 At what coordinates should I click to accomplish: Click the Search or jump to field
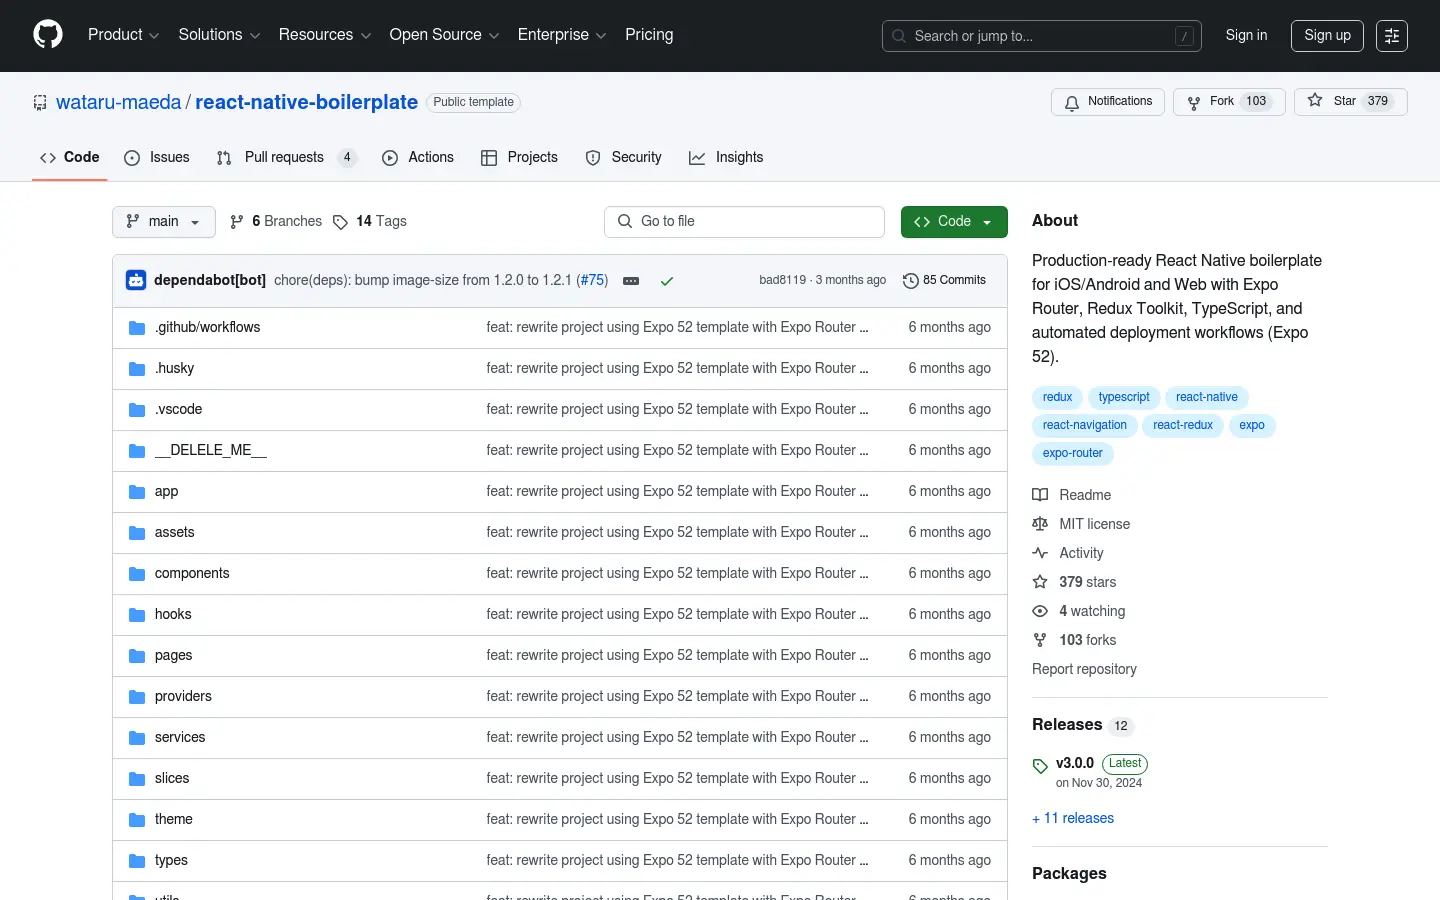(x=1041, y=36)
